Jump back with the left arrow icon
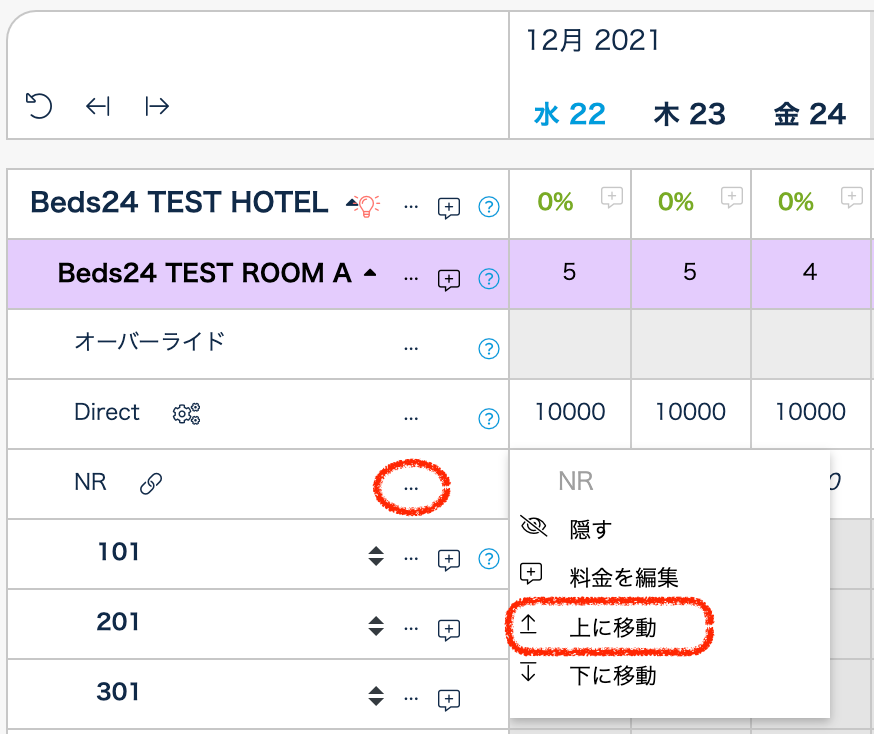Image resolution: width=874 pixels, height=734 pixels. click(x=97, y=106)
